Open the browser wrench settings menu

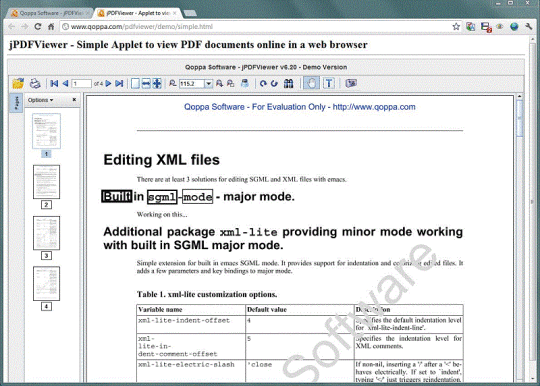(x=529, y=27)
